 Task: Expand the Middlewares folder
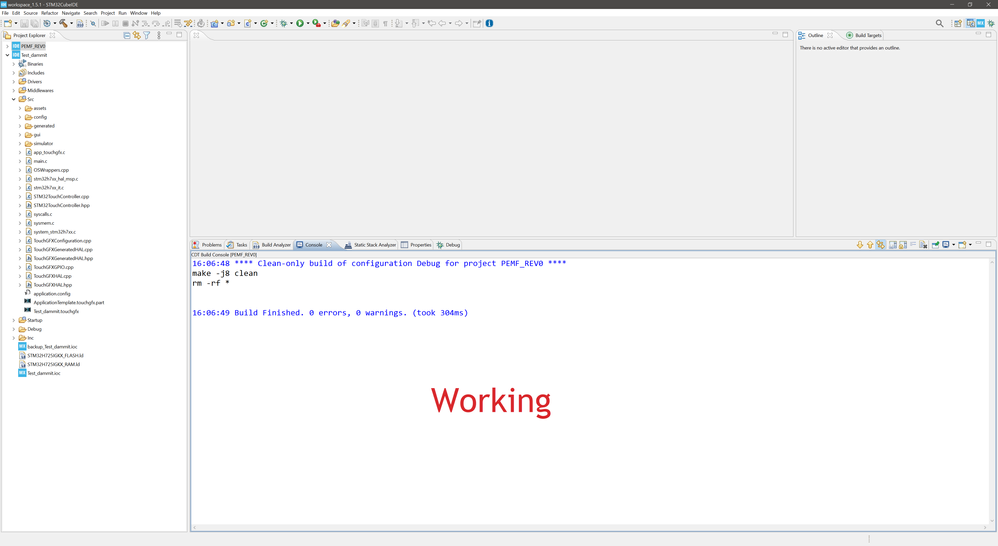[x=13, y=90]
